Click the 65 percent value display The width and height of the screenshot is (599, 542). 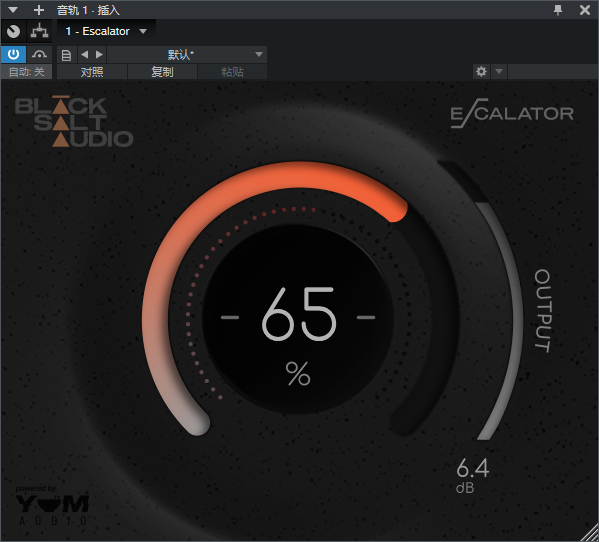(298, 315)
